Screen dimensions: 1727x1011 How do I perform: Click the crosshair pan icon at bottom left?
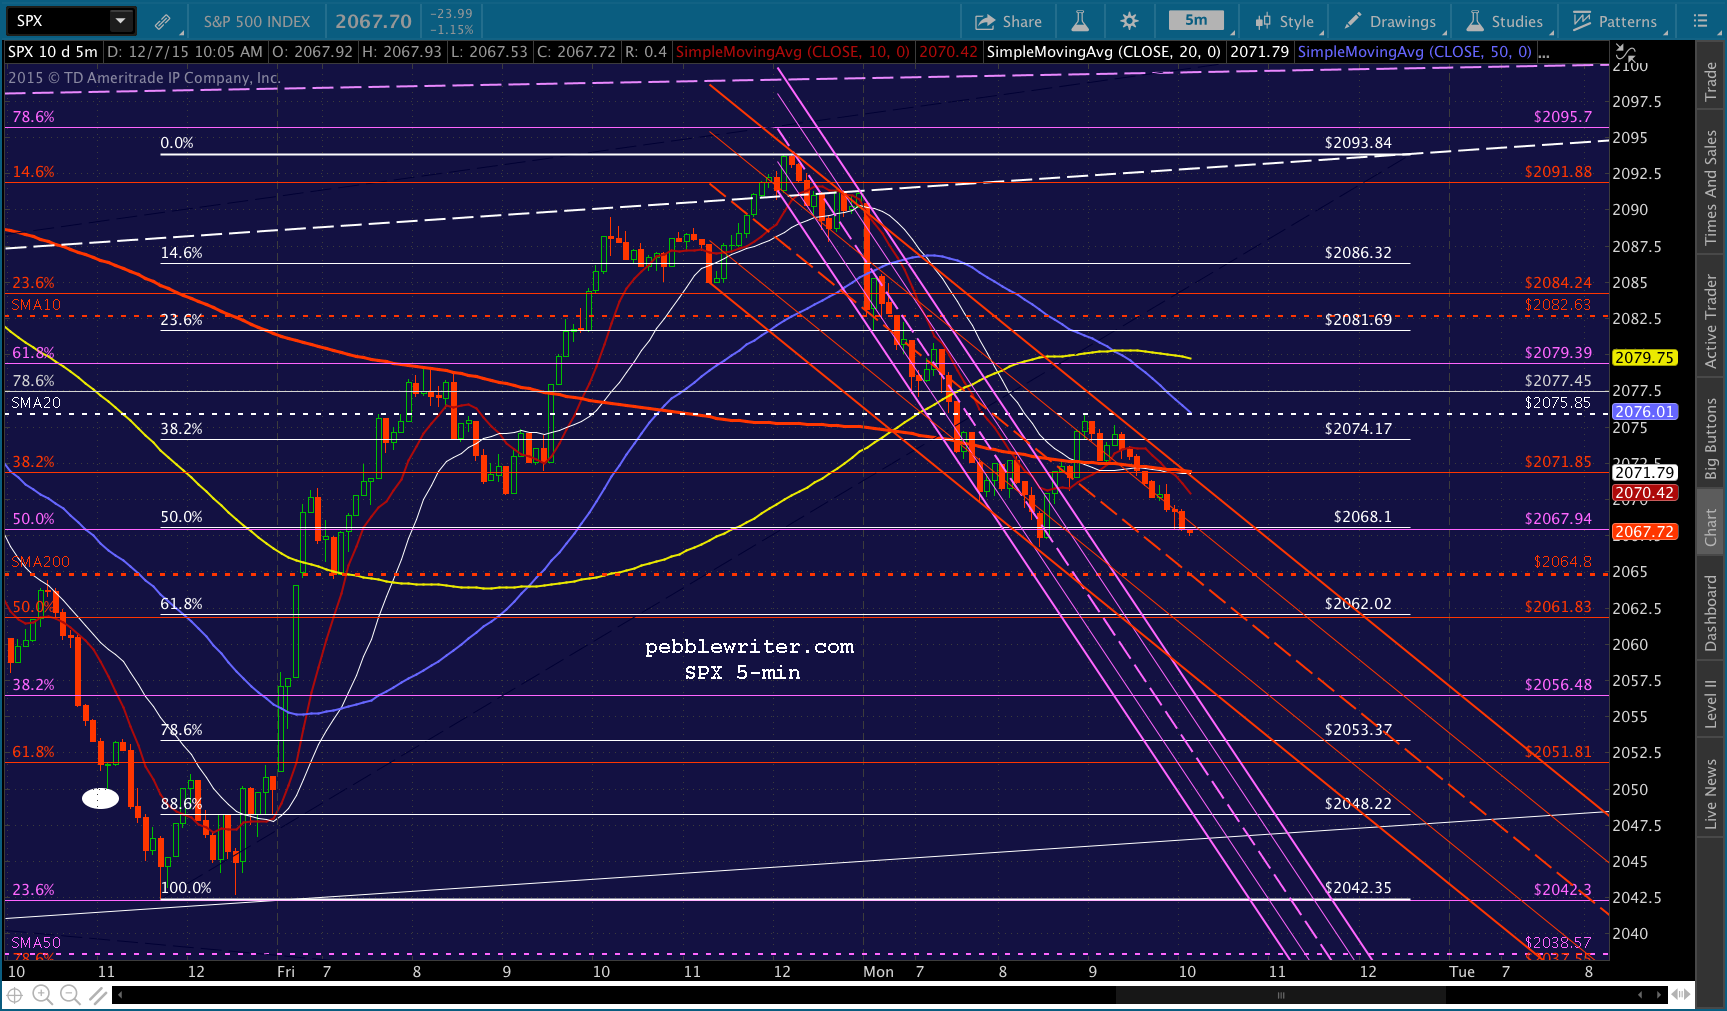coord(15,995)
